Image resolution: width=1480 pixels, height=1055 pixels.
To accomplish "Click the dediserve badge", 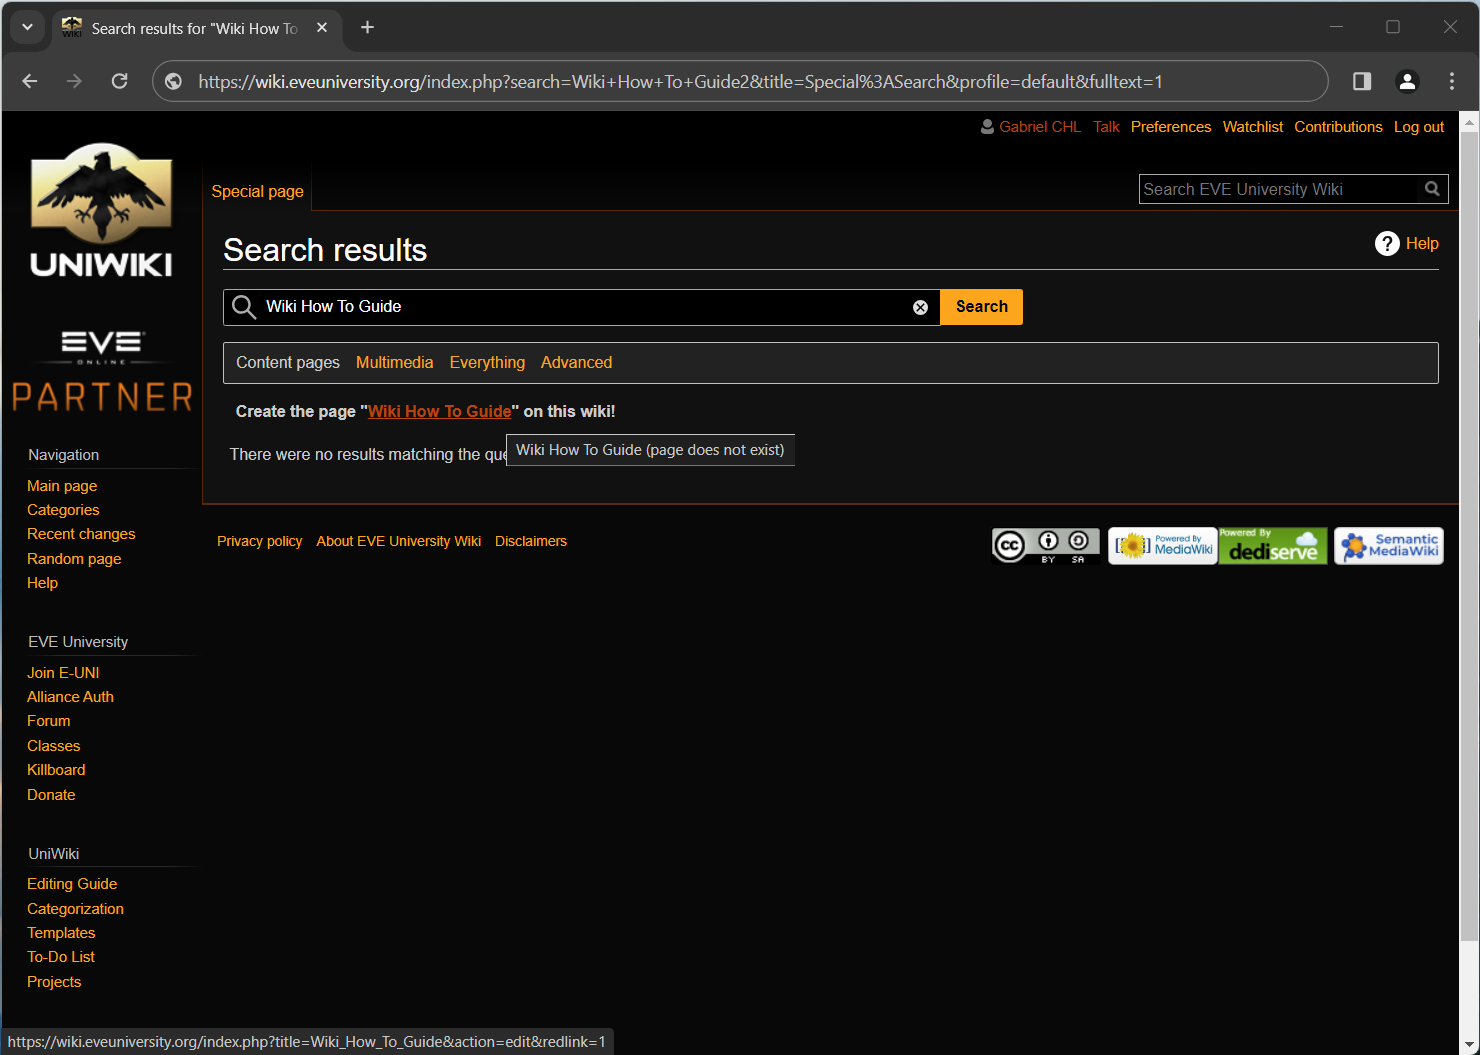I will click(1273, 546).
